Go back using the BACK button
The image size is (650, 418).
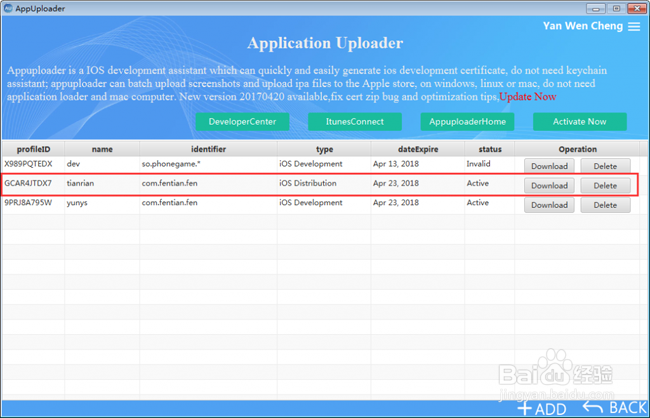click(614, 408)
